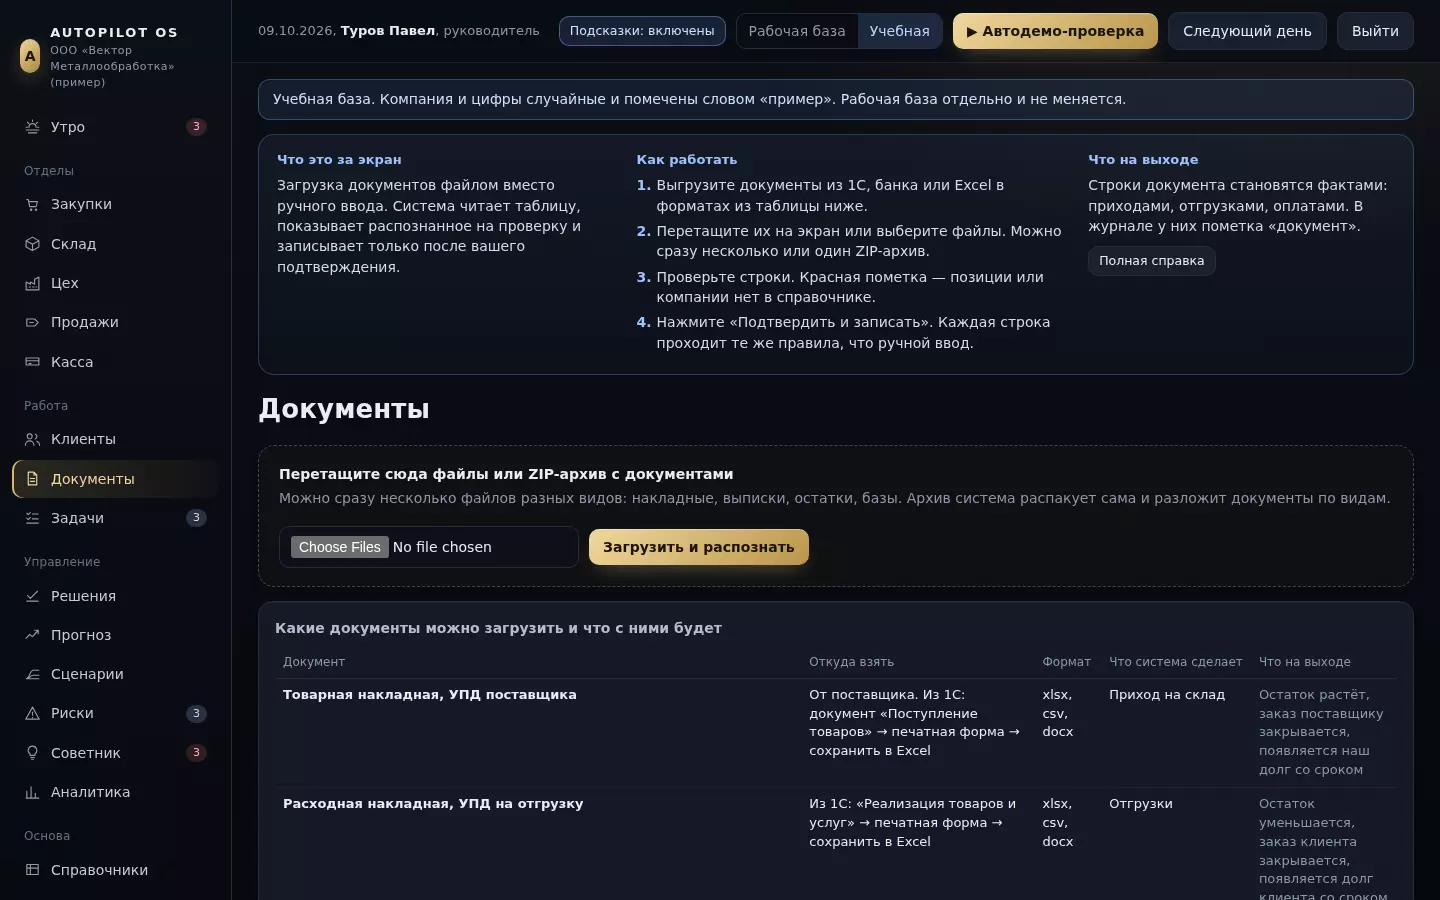The image size is (1440, 900).
Task: Click the Утро notification badge
Action: pyautogui.click(x=196, y=127)
